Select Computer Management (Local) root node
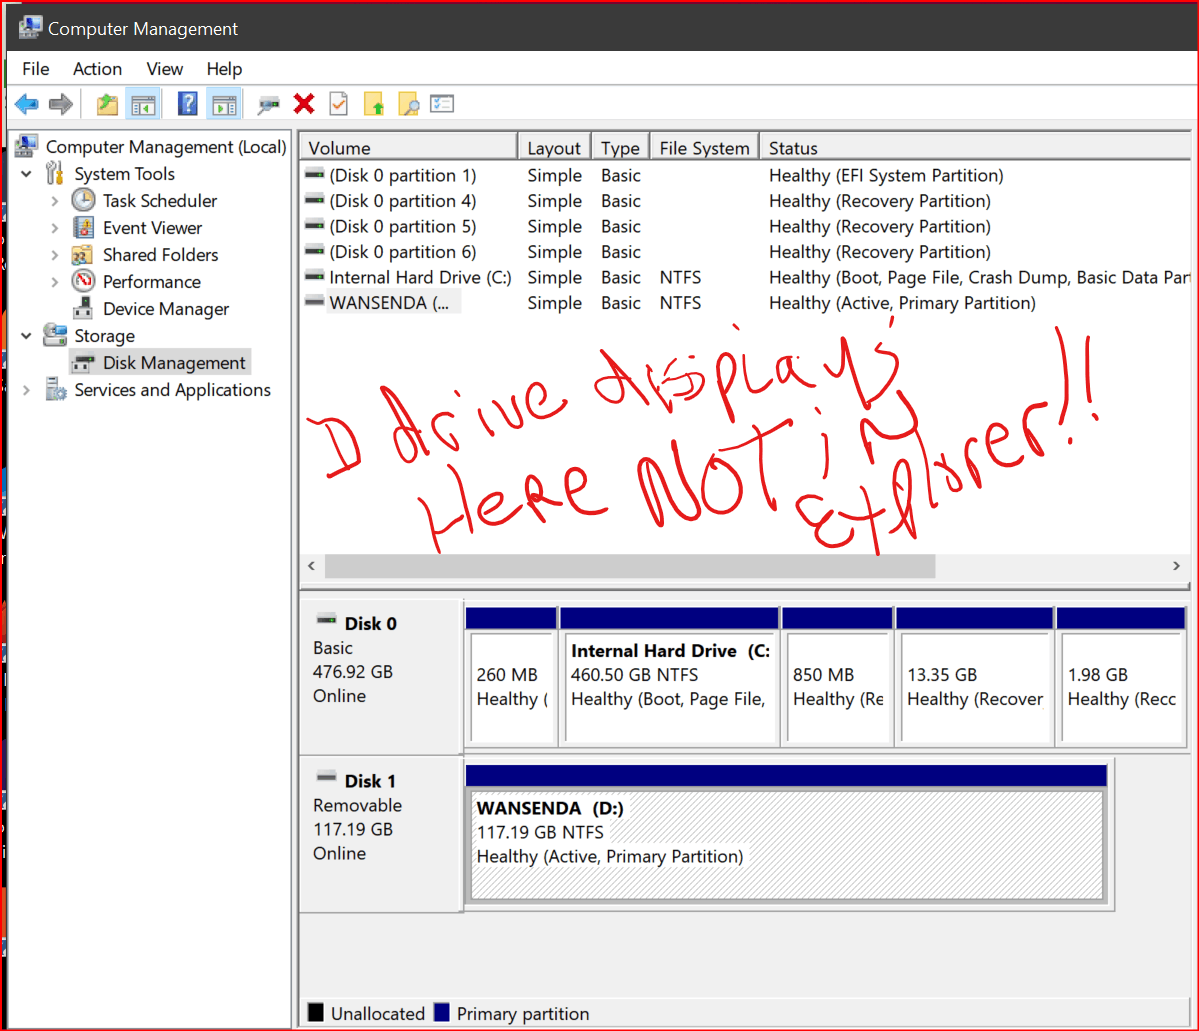Image resolution: width=1199 pixels, height=1031 pixels. click(151, 146)
